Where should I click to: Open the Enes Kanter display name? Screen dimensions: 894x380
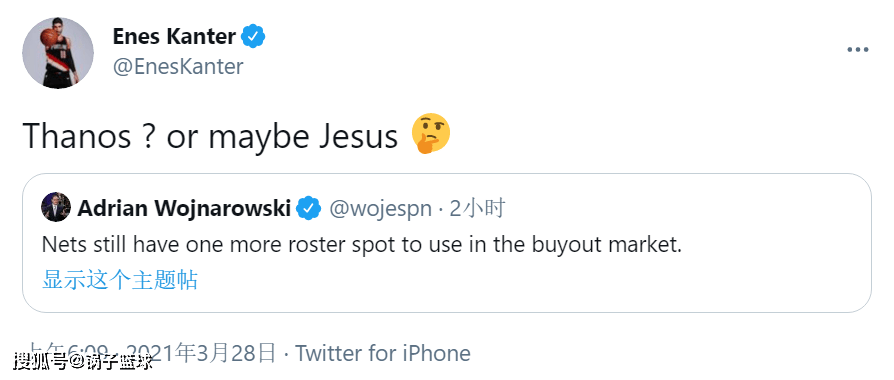click(174, 37)
